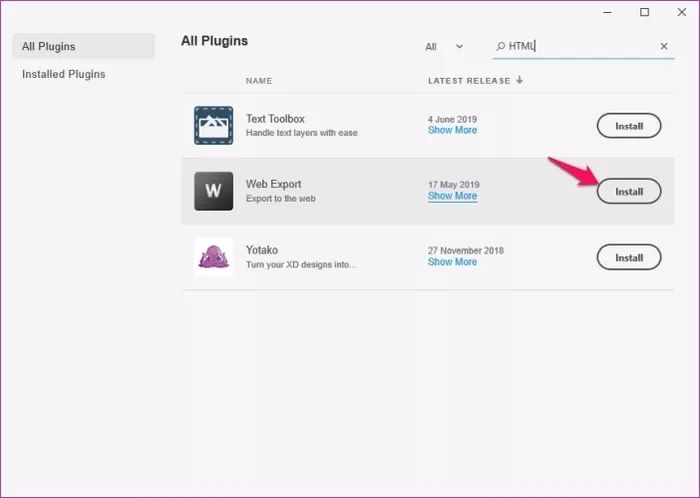This screenshot has height=498, width=700.
Task: Show more for Yotako
Action: [x=452, y=263]
